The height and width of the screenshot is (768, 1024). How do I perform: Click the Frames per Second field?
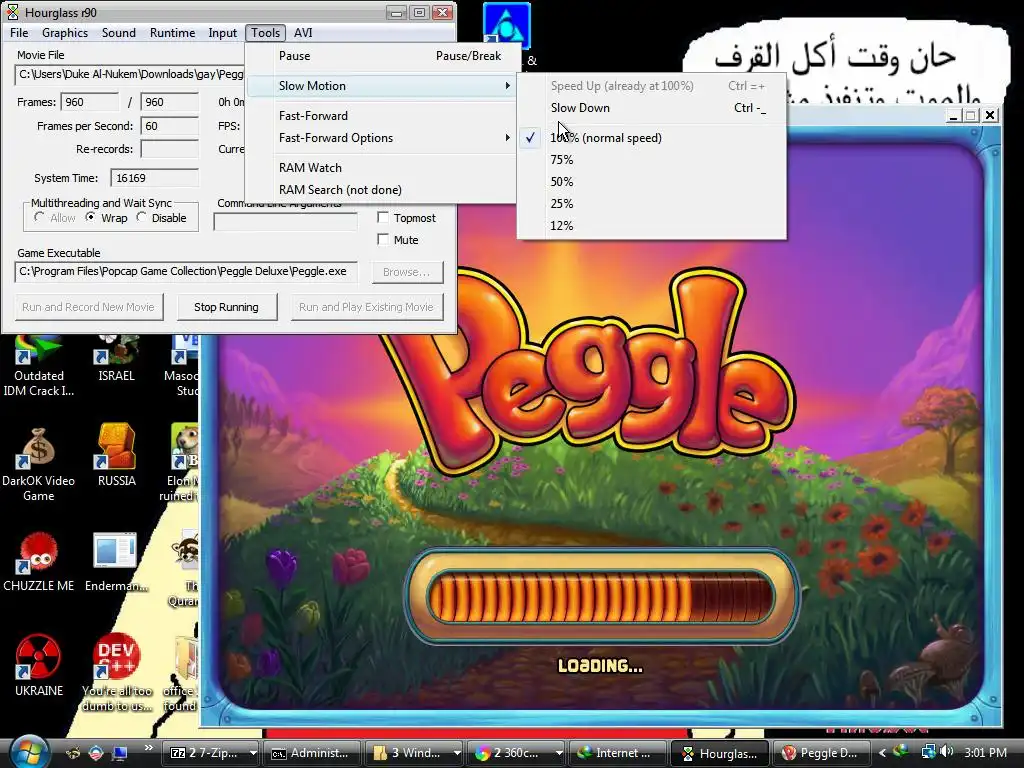tap(170, 126)
